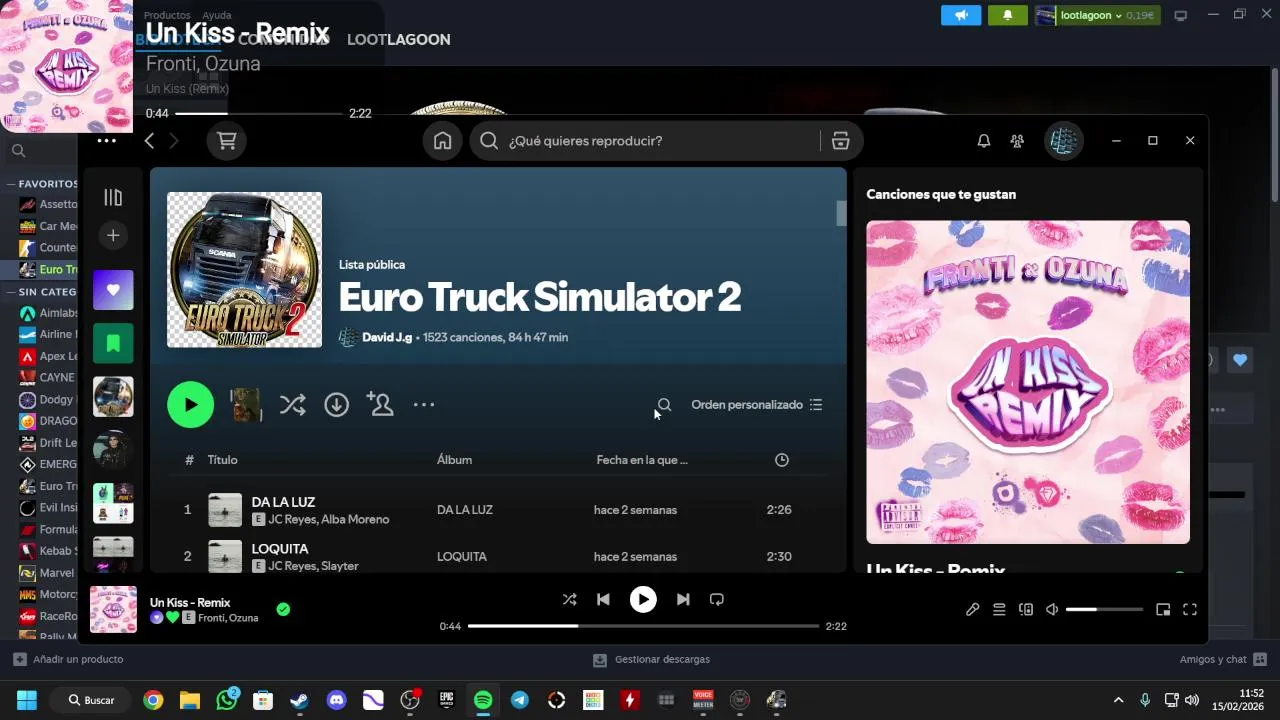Image resolution: width=1280 pixels, height=720 pixels.
Task: Play the Euro Truck Simulator 2 playlist
Action: click(x=190, y=405)
